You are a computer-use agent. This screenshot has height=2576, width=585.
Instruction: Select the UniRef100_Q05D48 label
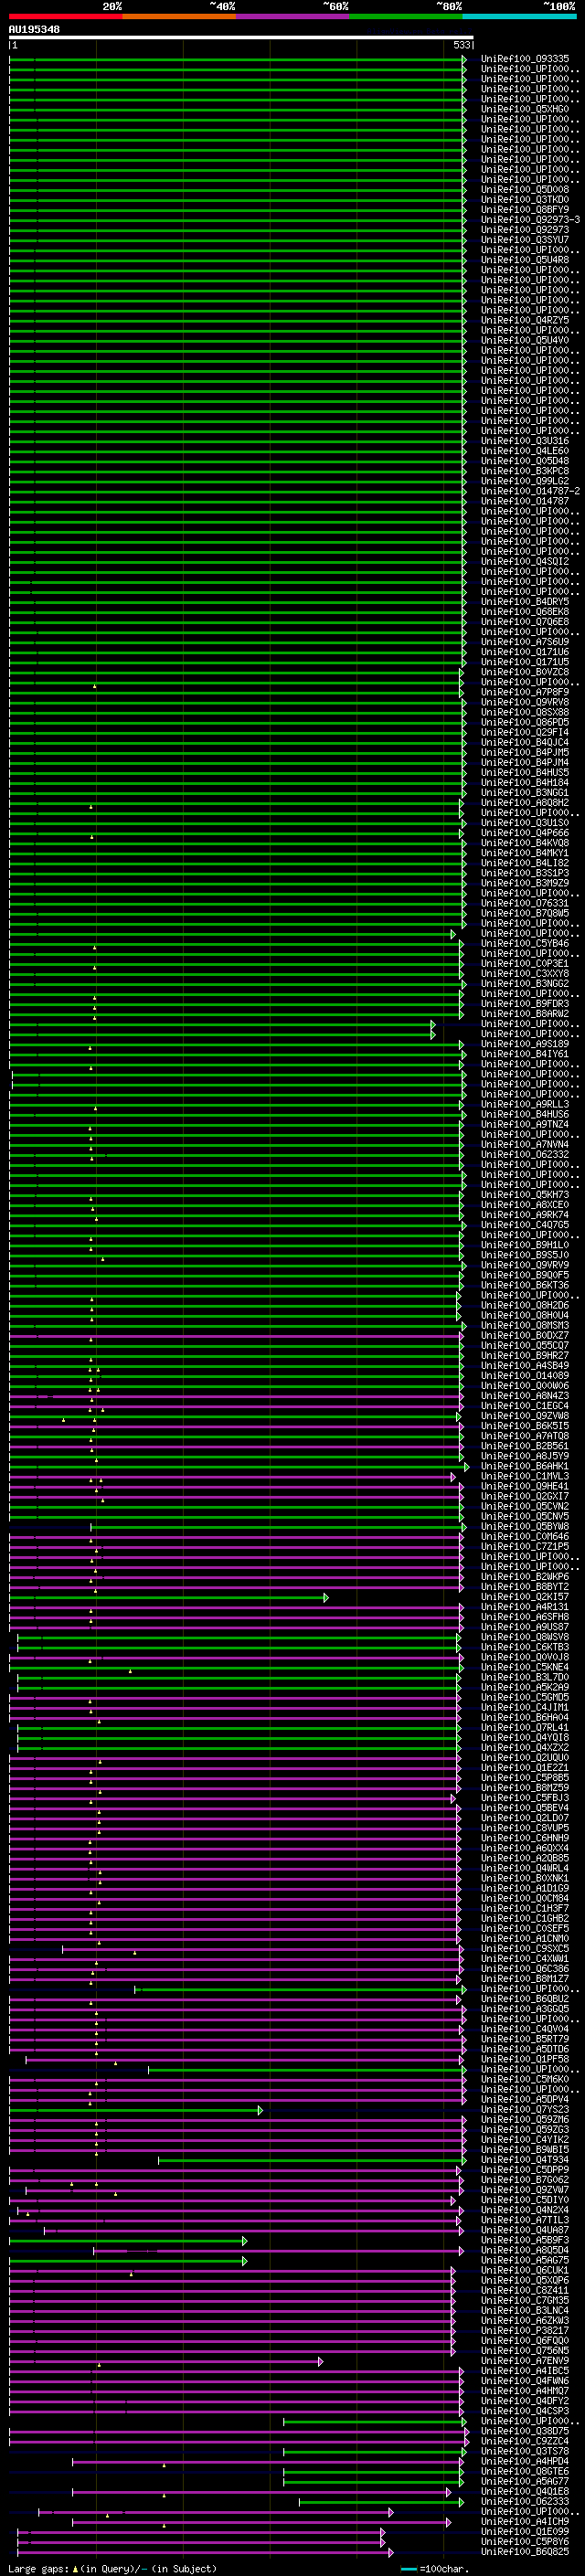[x=525, y=461]
